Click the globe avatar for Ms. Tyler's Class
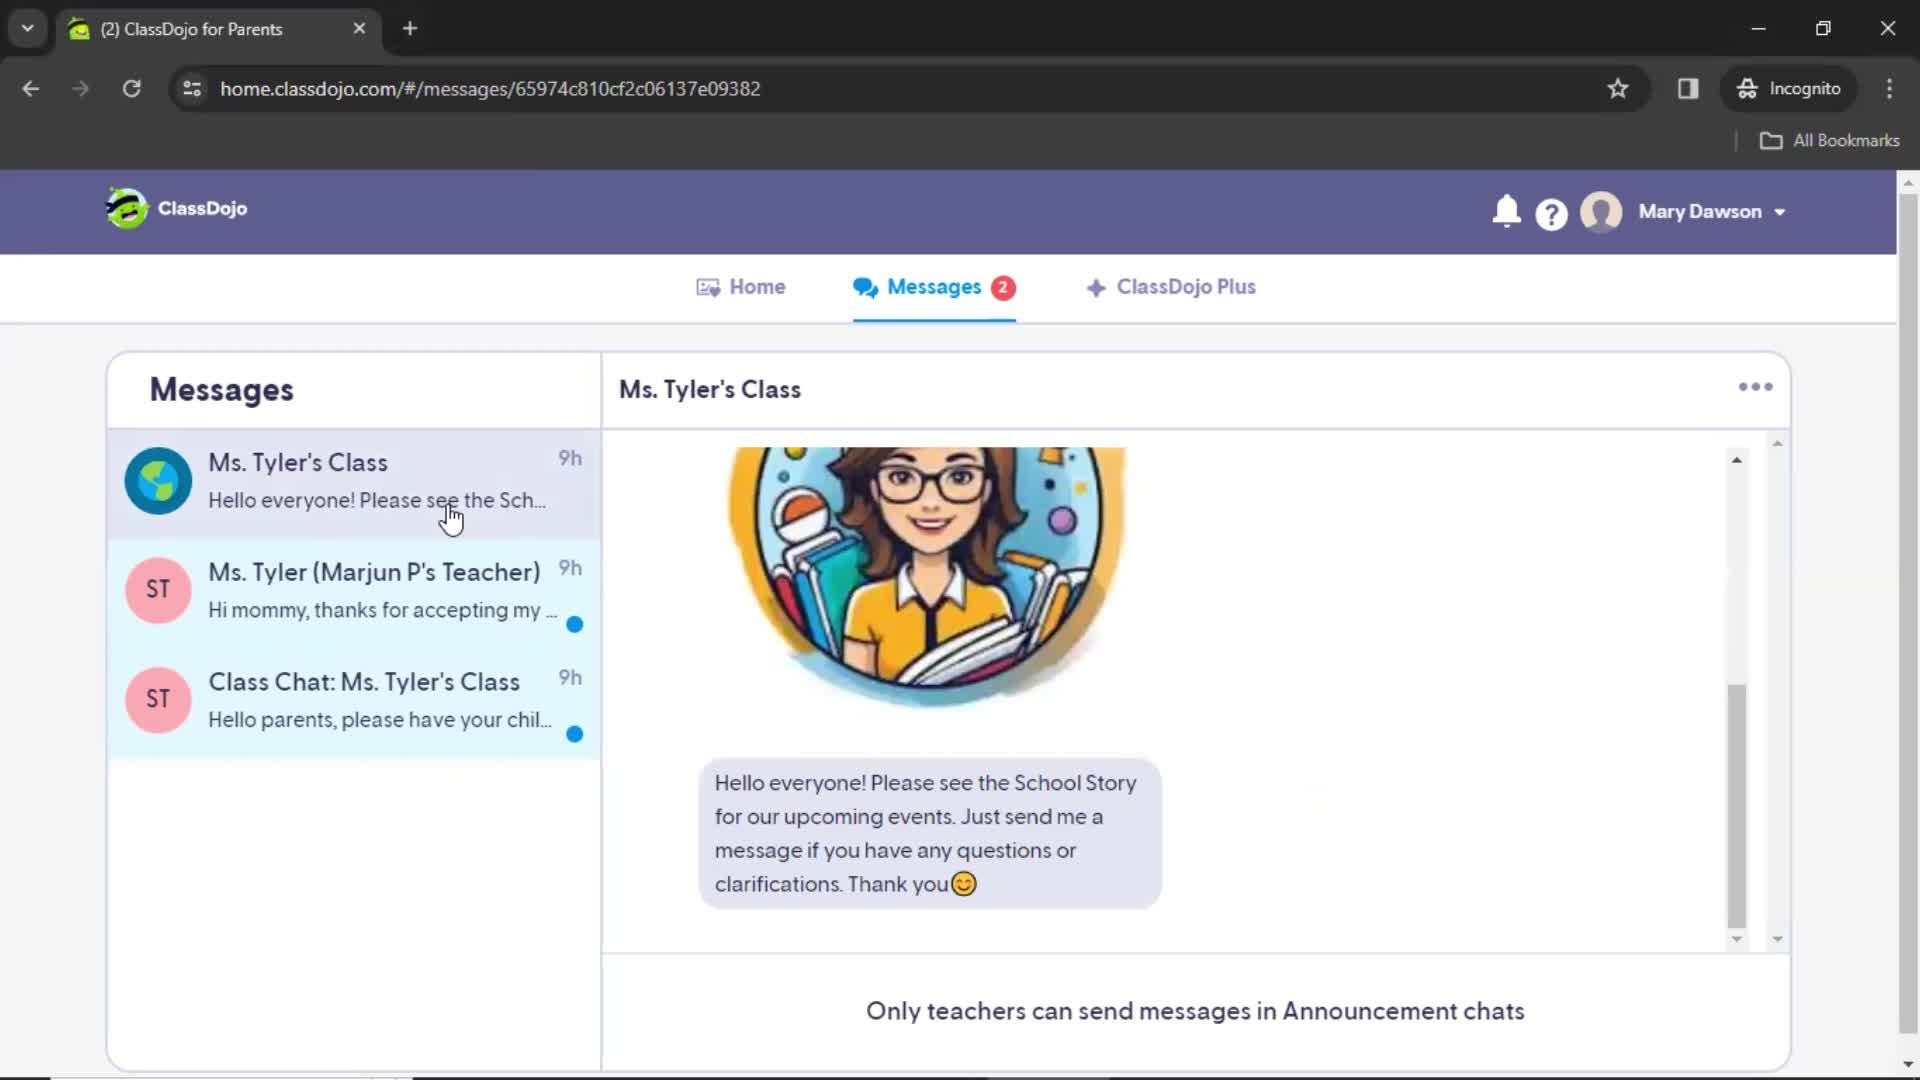Screen dimensions: 1920x1080 158,481
